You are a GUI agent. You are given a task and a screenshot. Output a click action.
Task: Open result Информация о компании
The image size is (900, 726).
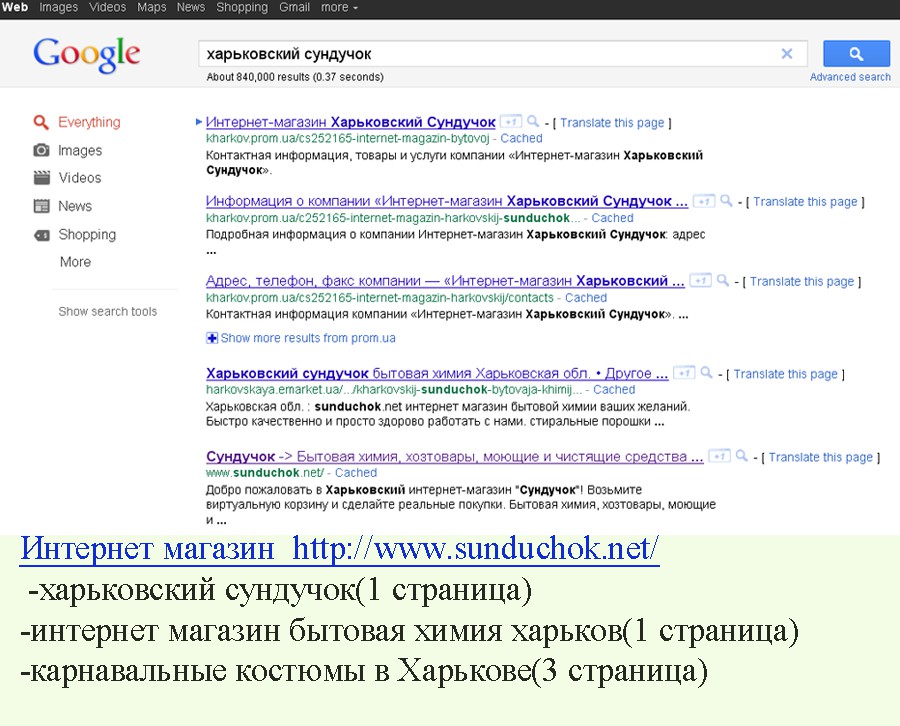click(447, 201)
